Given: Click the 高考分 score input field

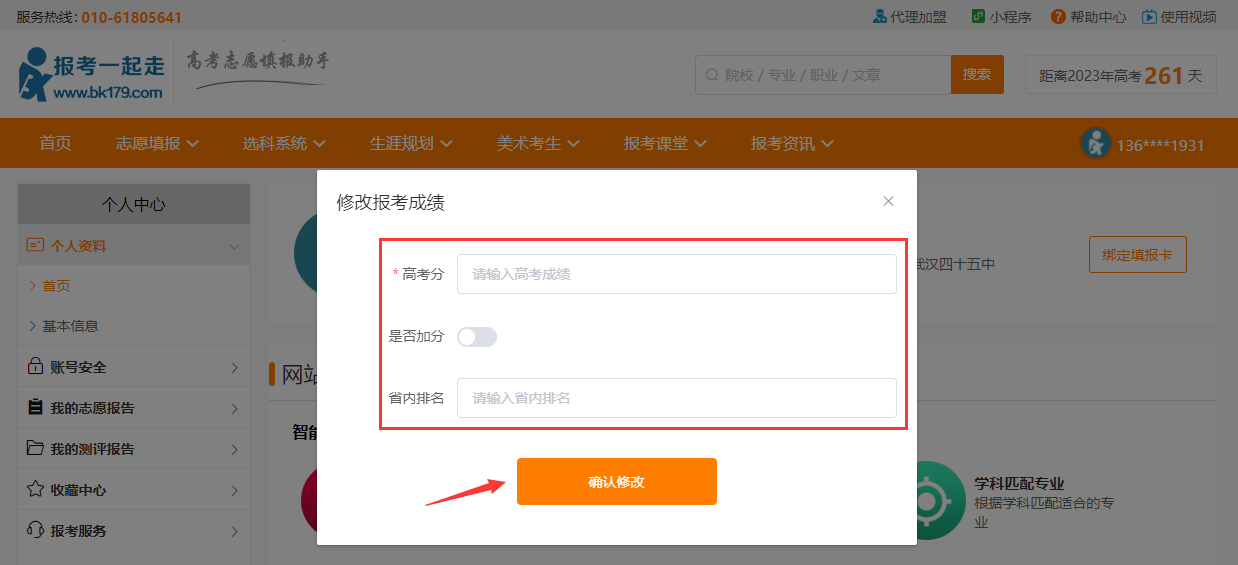Looking at the screenshot, I should pos(676,274).
